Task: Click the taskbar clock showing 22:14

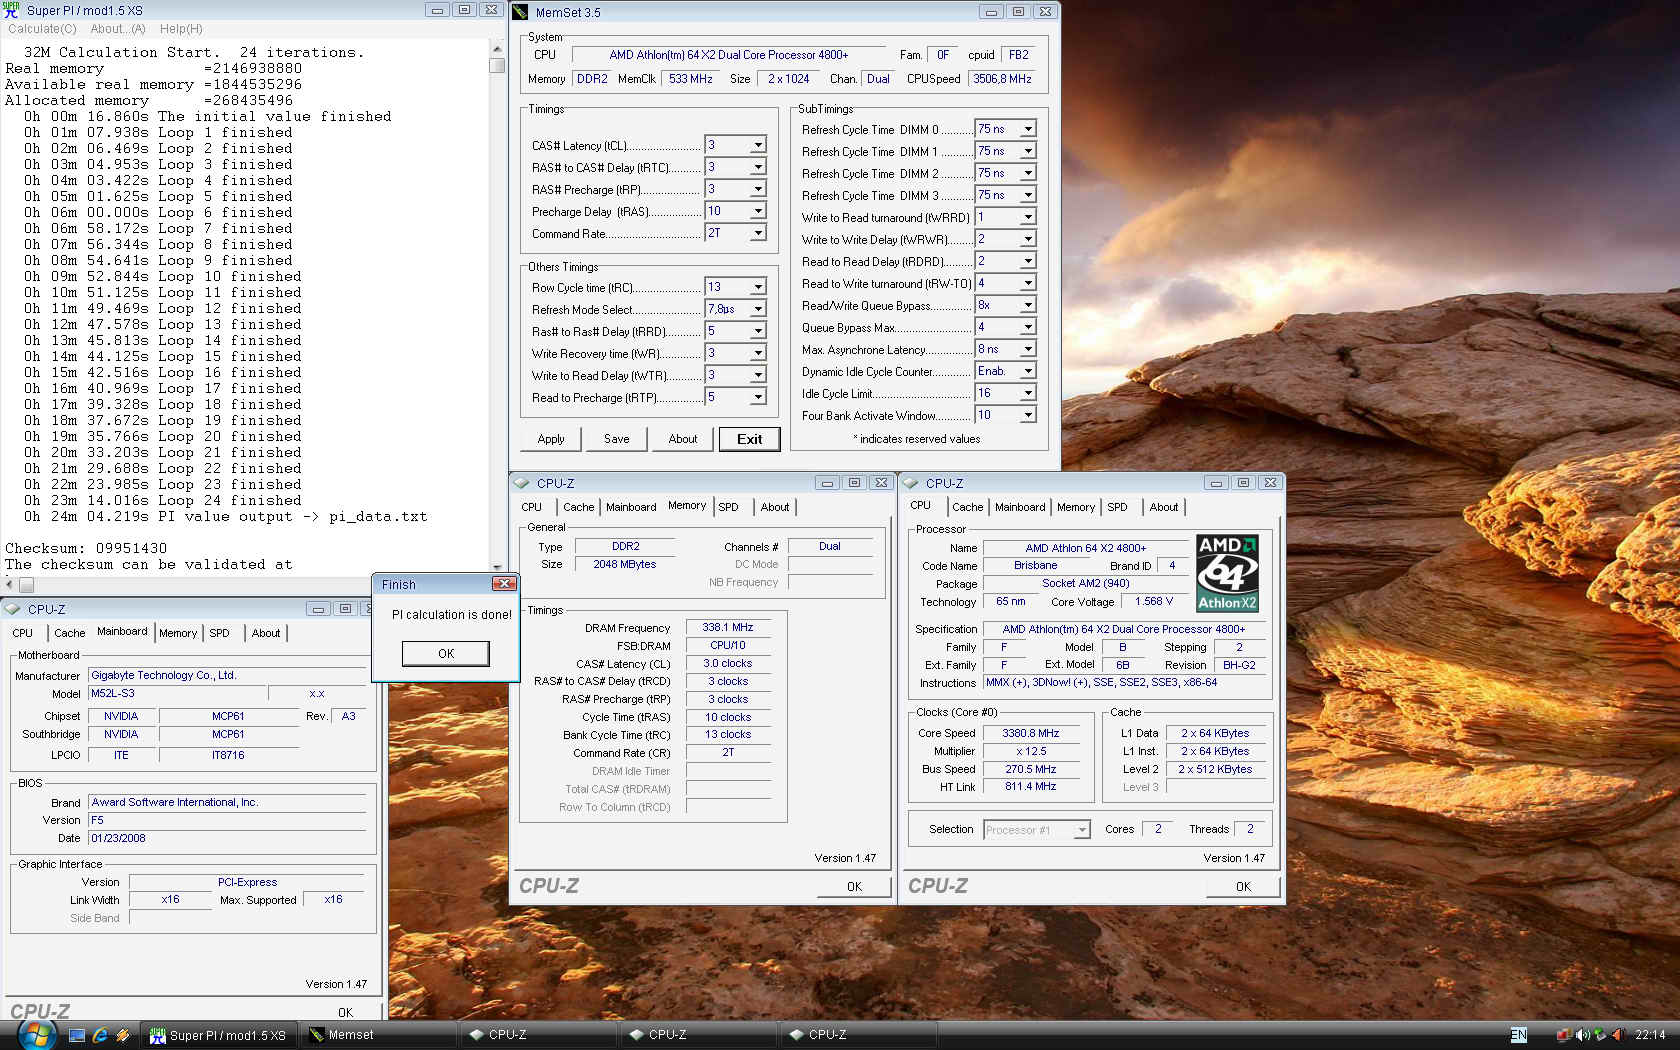Action: click(1650, 1035)
